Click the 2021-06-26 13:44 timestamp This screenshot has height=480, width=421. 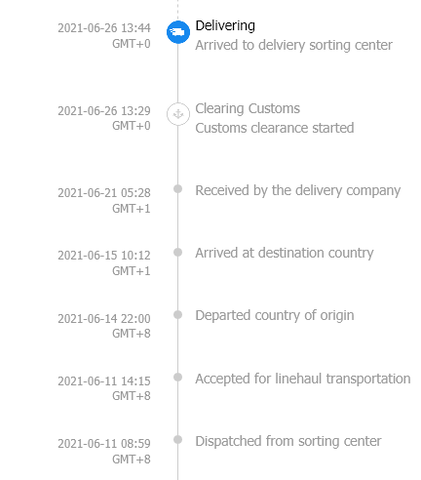point(104,28)
